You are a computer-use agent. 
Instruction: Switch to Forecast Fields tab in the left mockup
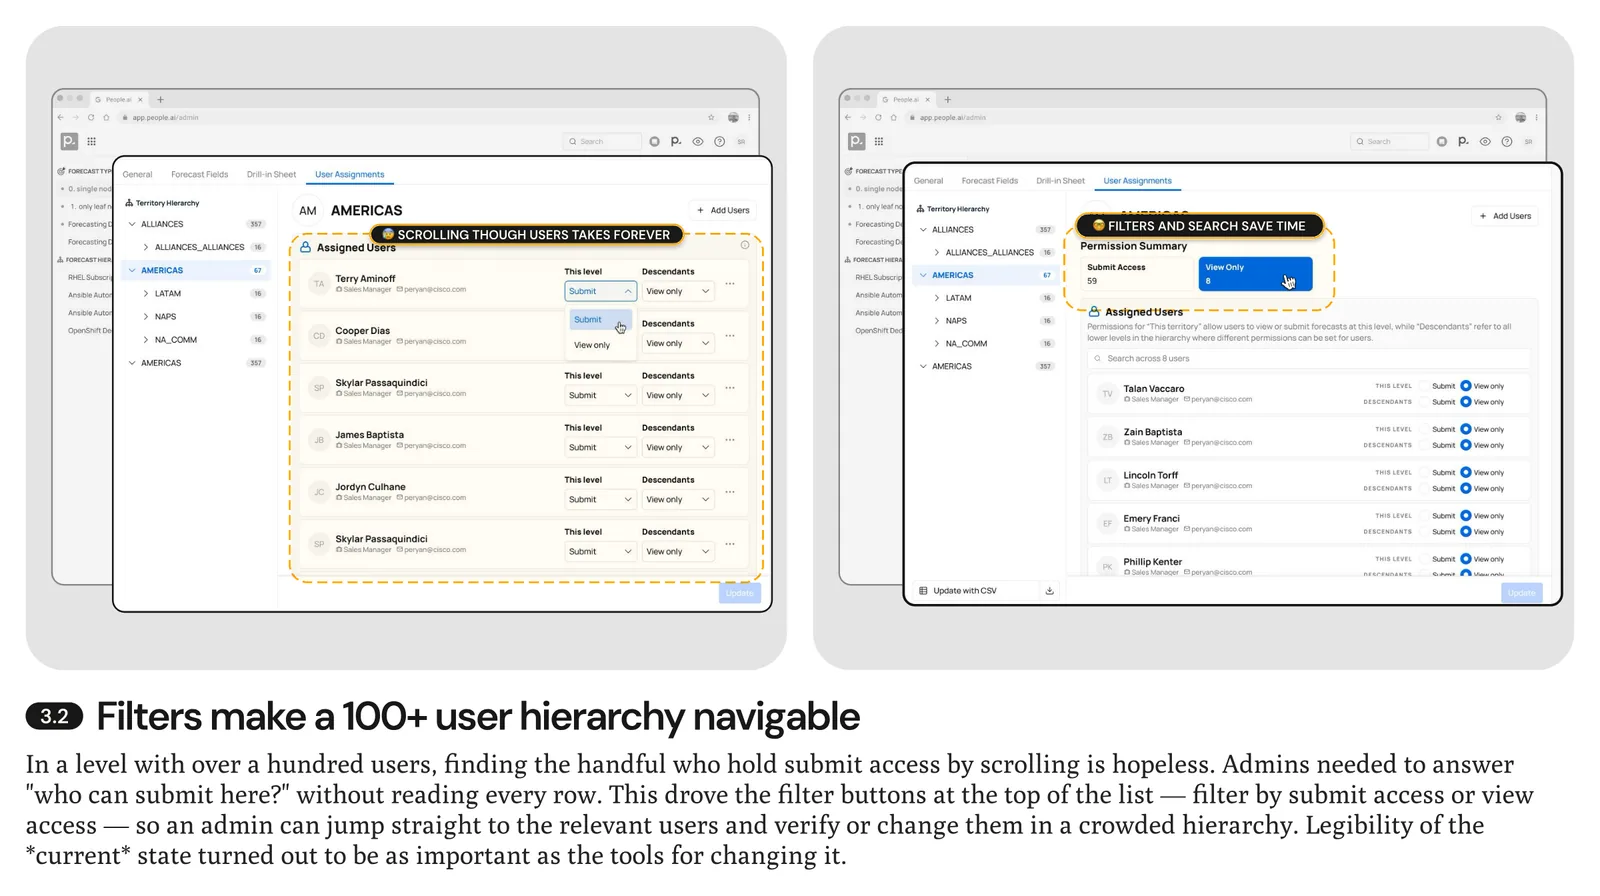tap(200, 175)
